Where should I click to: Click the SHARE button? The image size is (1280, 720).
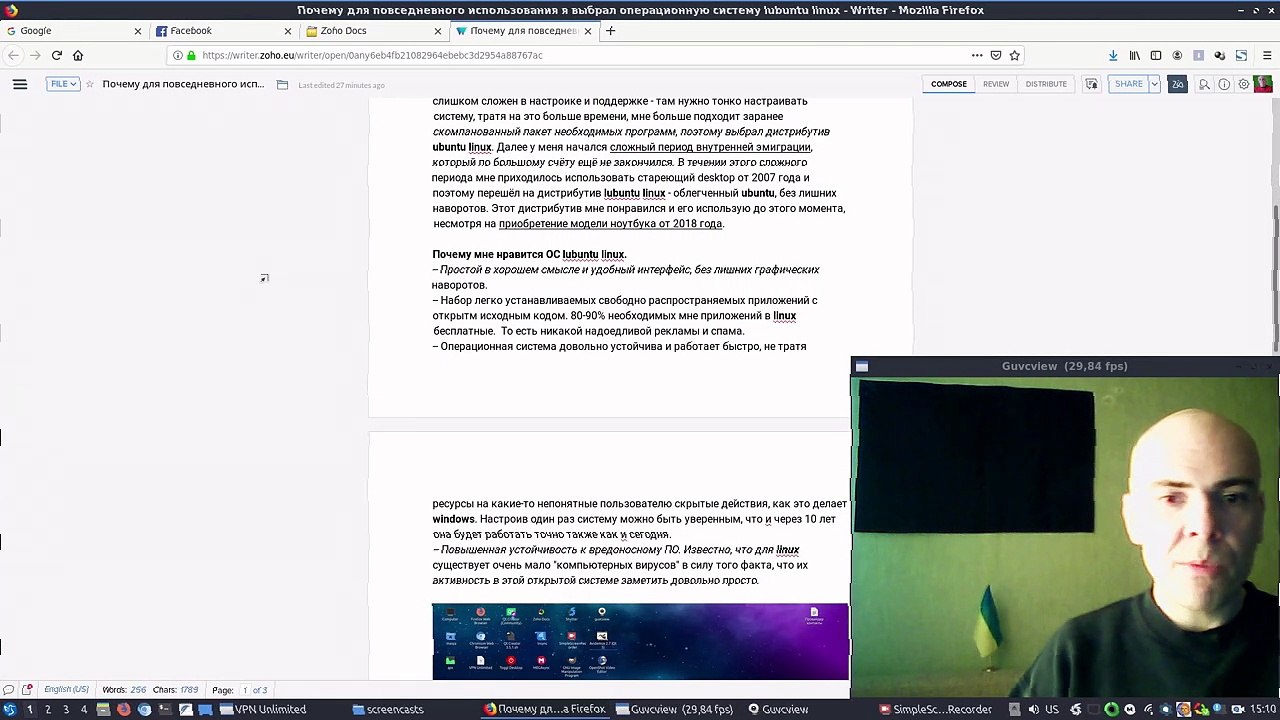coord(1128,84)
